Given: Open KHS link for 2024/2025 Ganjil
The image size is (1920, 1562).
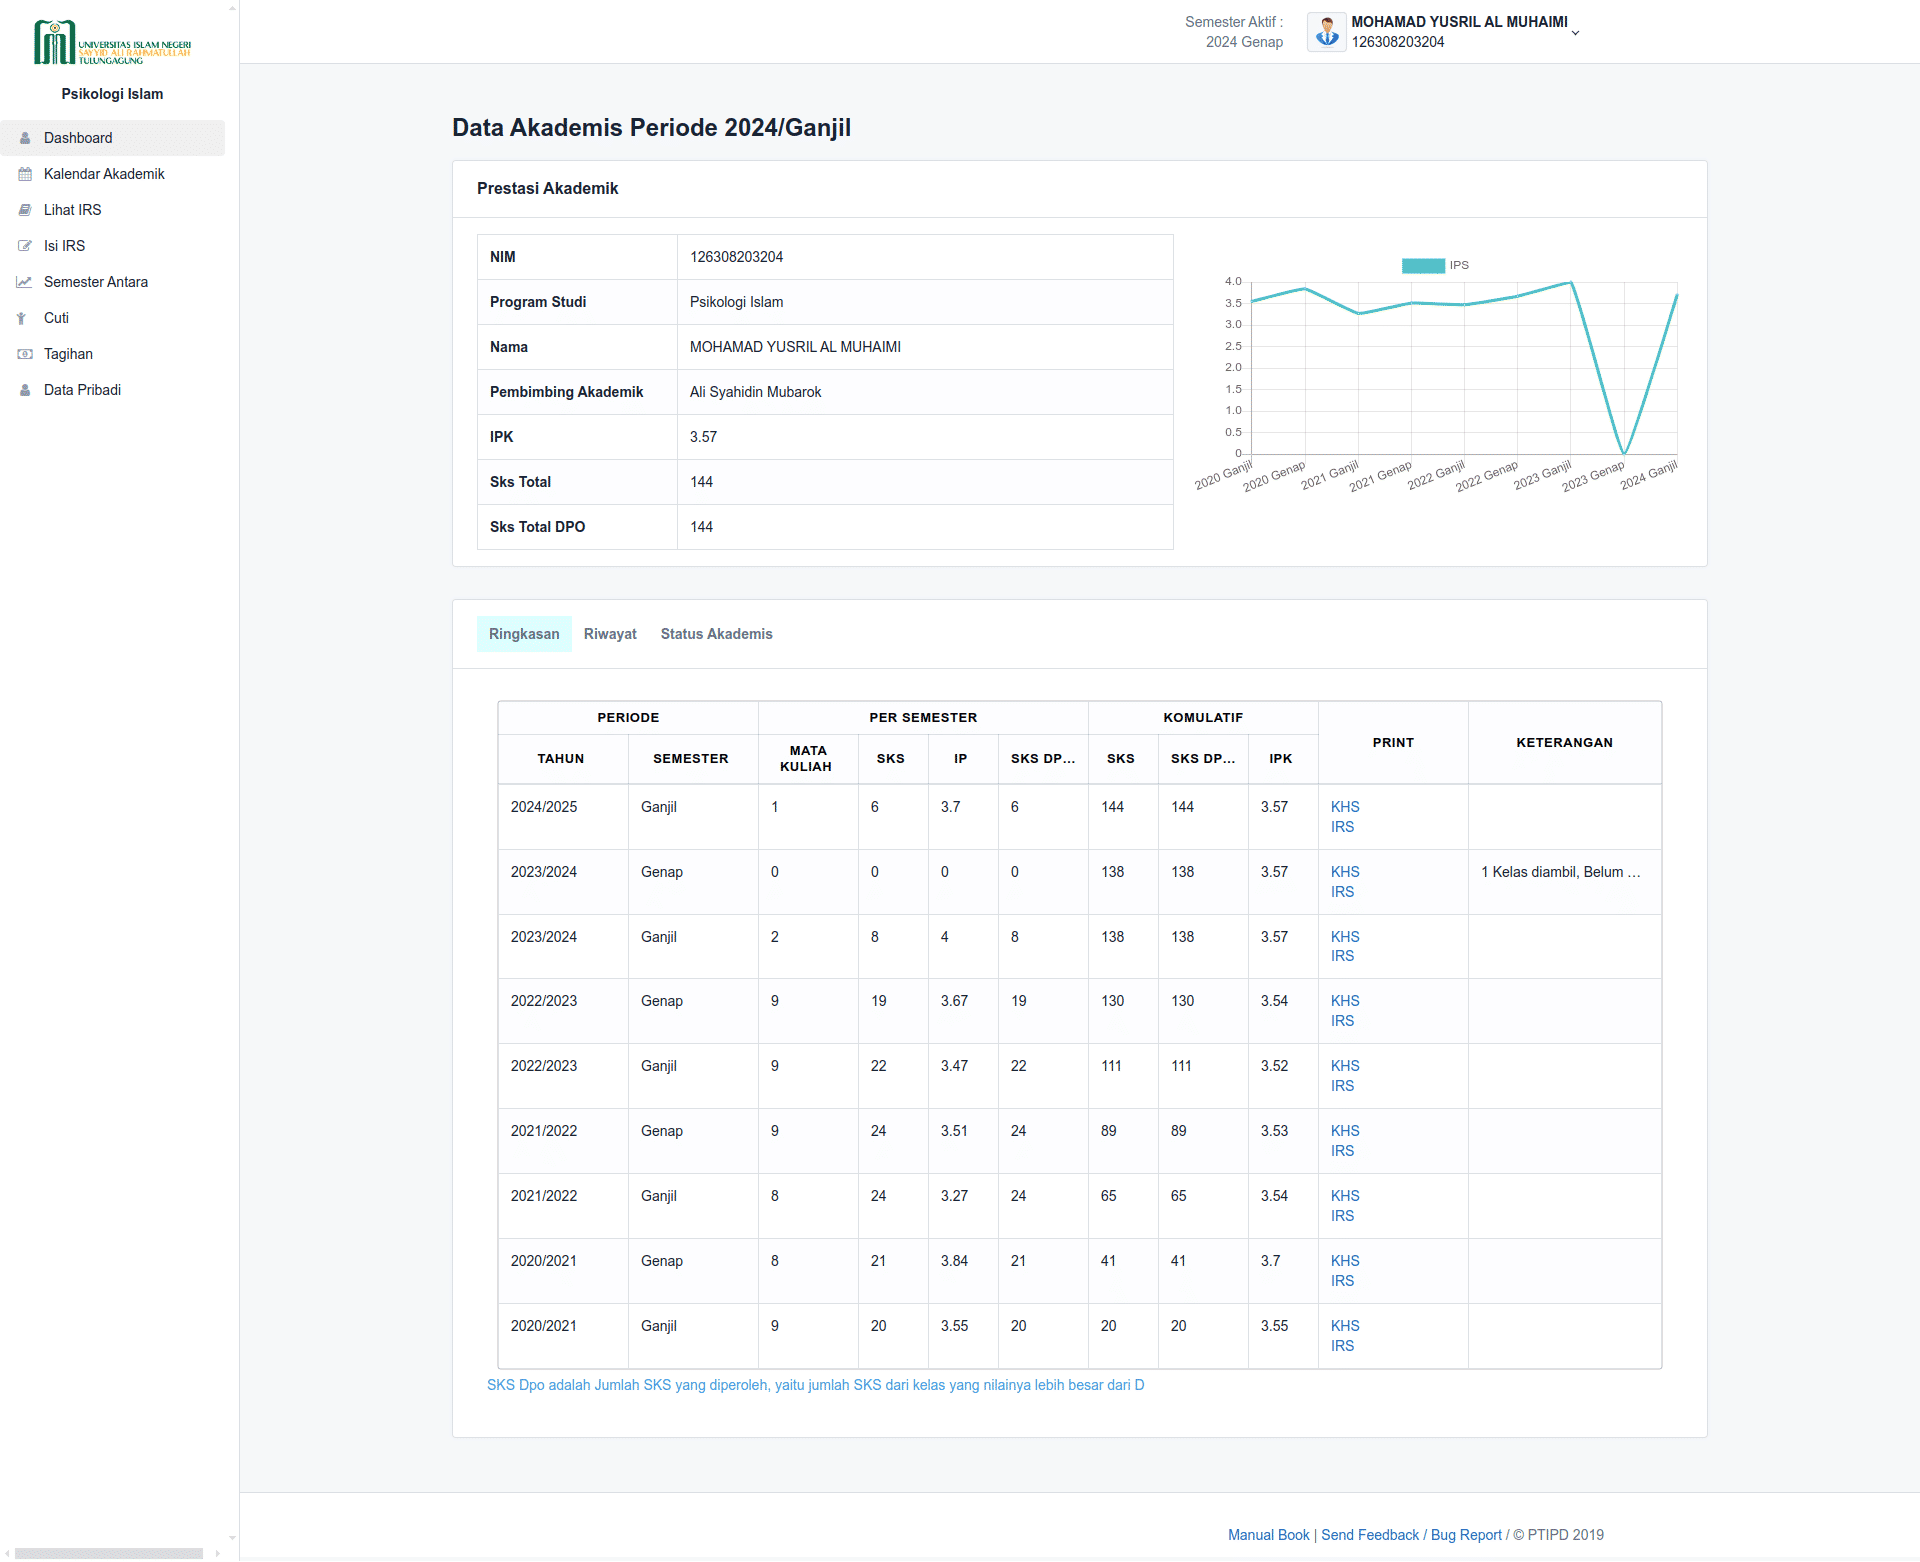Looking at the screenshot, I should (1345, 807).
